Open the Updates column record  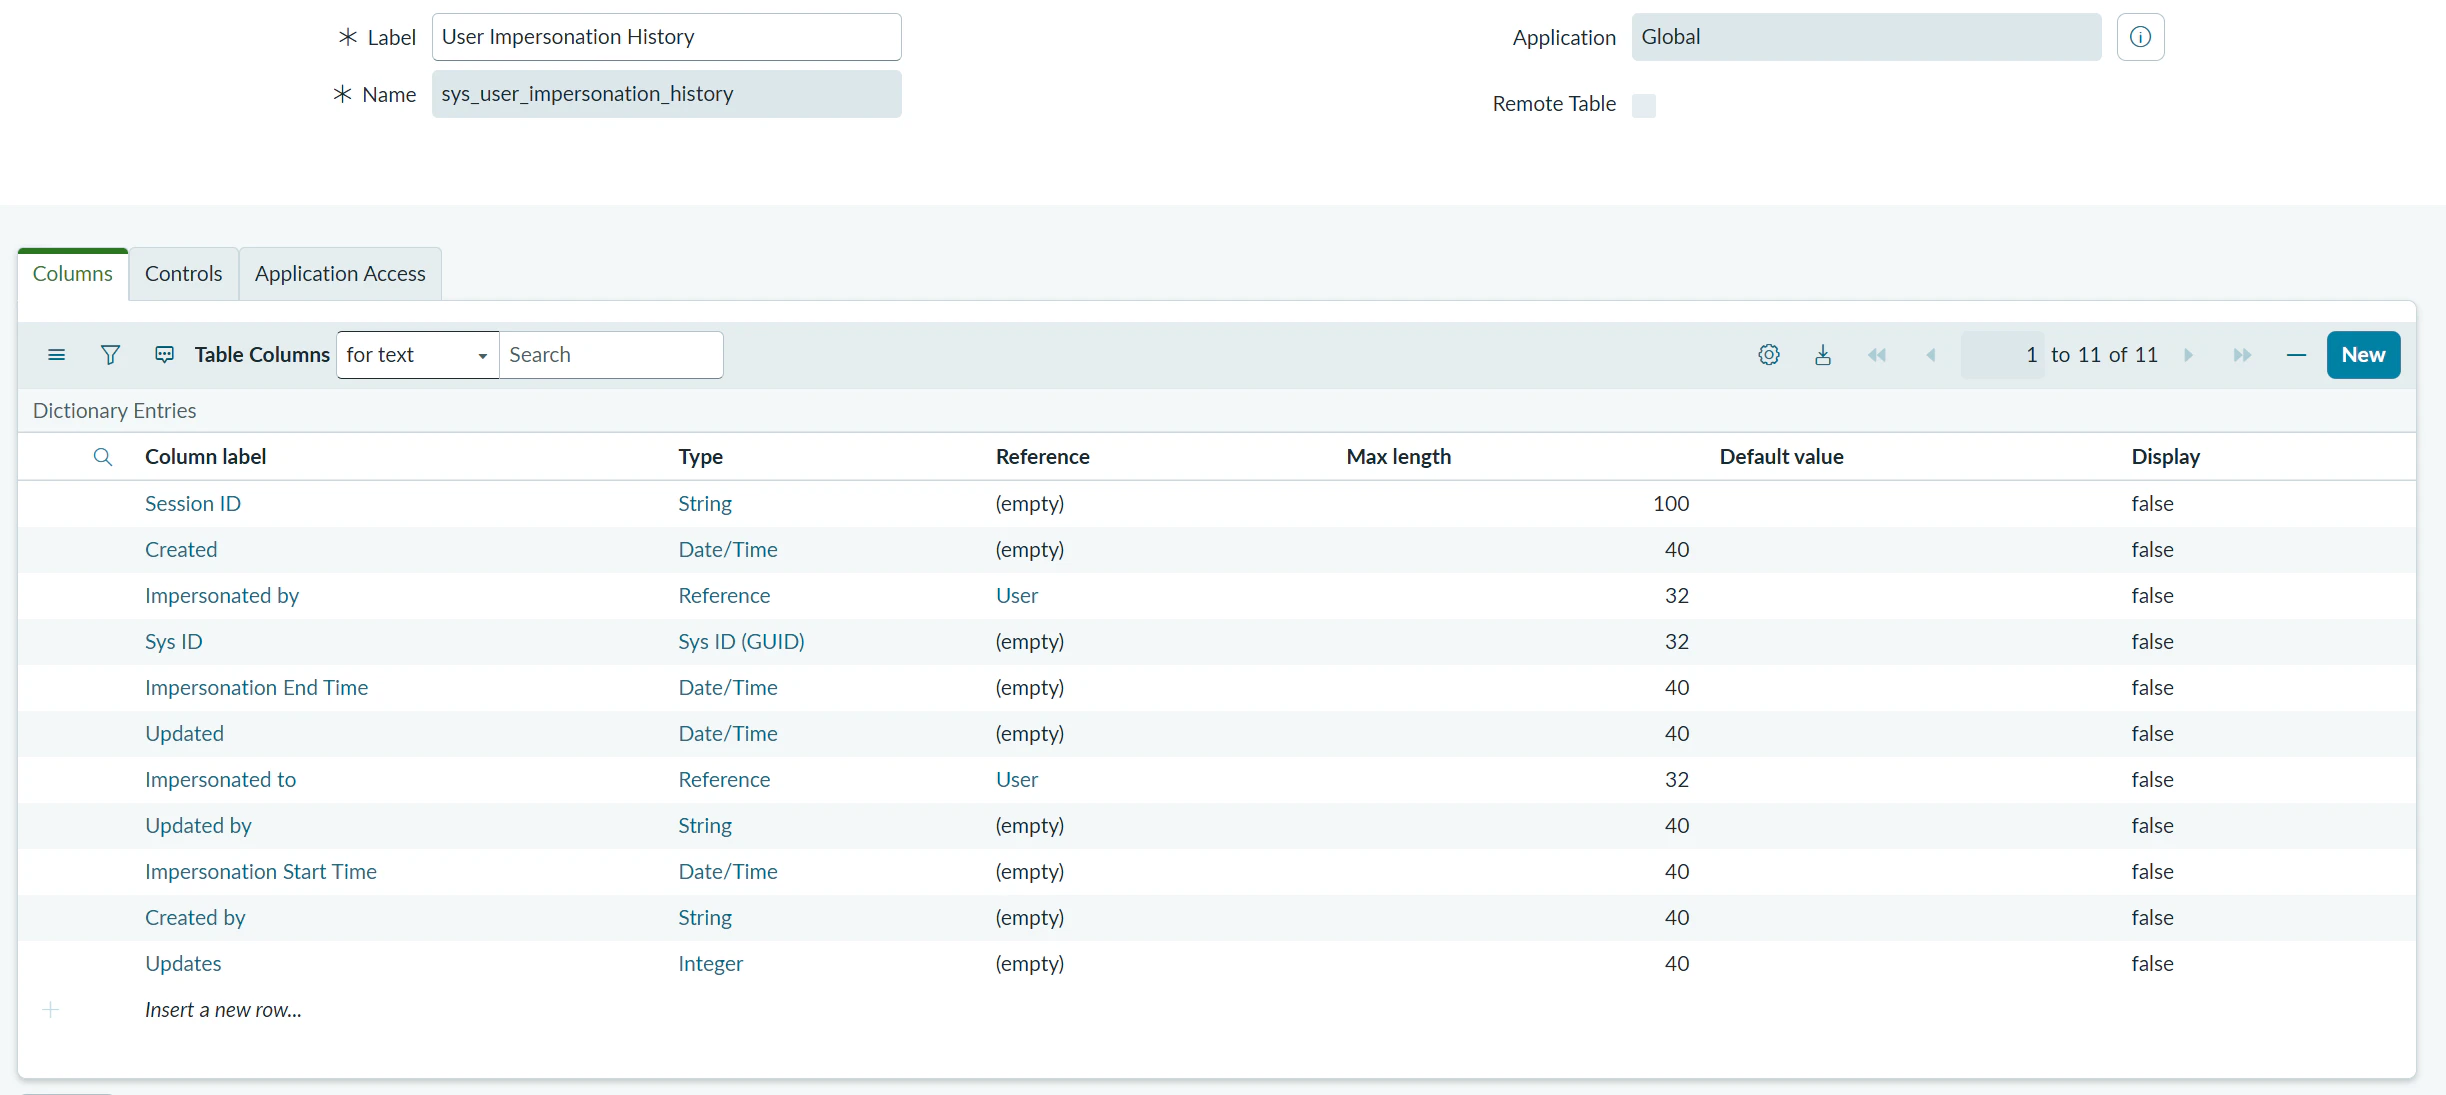coord(183,964)
